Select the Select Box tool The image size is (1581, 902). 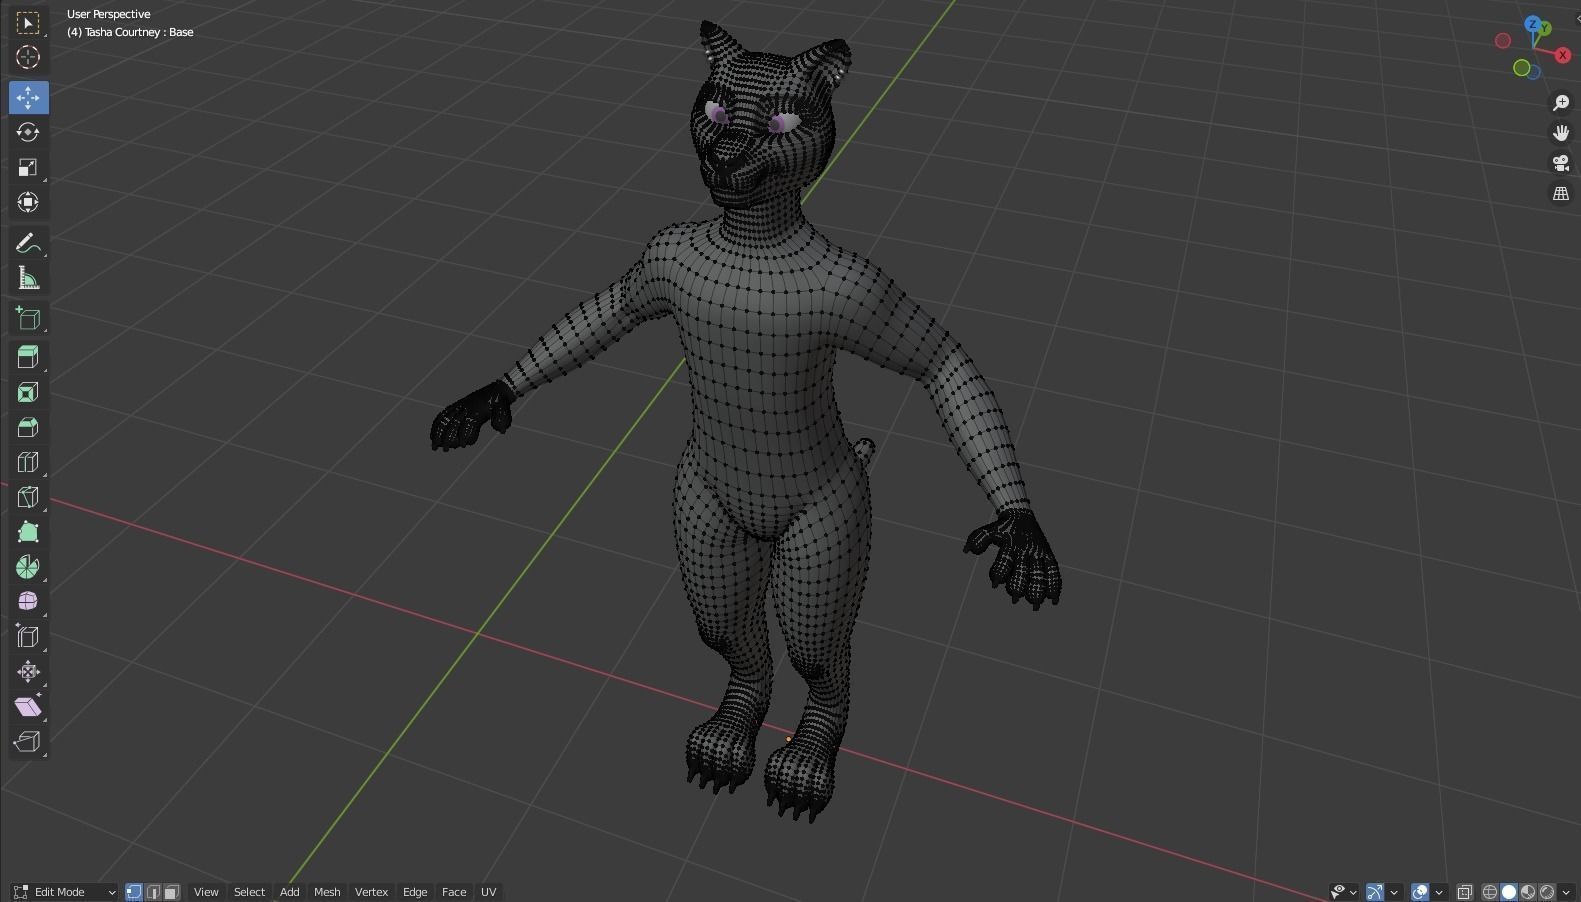(x=28, y=22)
